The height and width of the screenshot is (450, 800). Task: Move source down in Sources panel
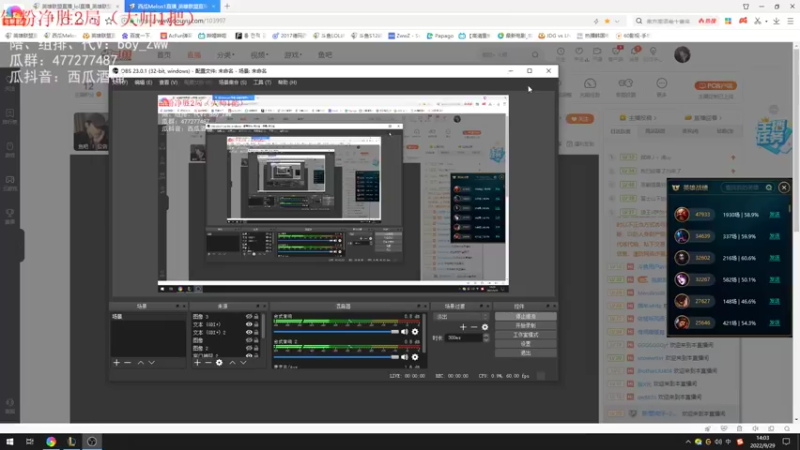243,362
